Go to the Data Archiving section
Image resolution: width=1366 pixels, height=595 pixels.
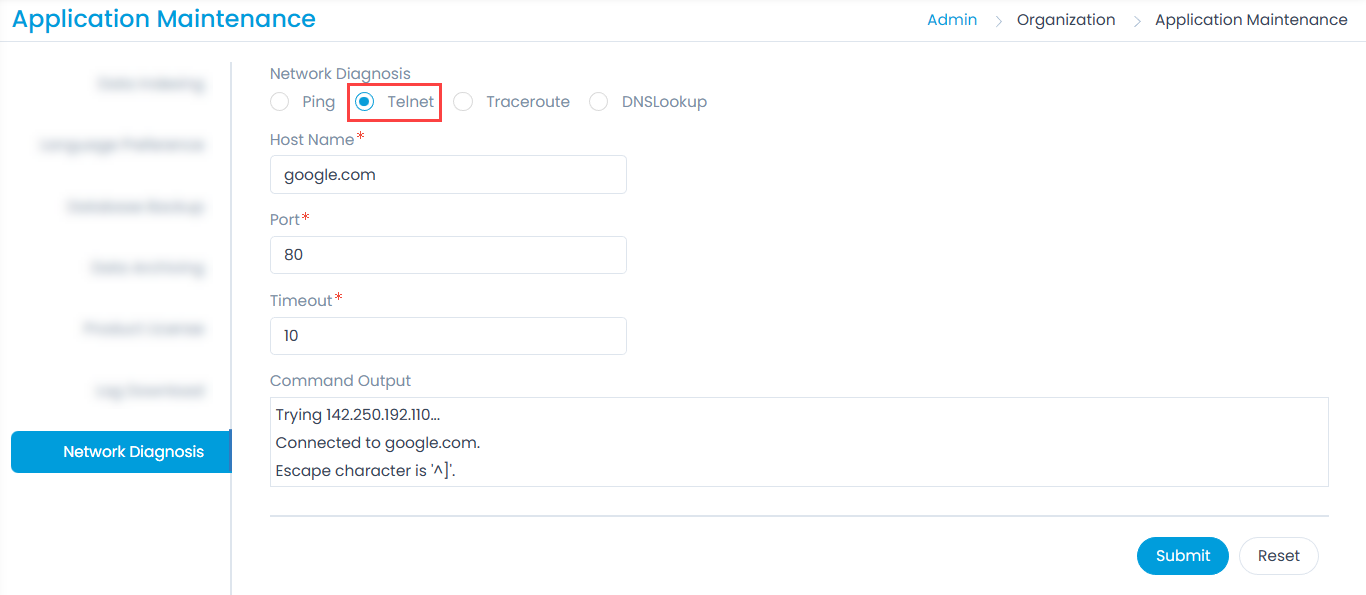[147, 268]
